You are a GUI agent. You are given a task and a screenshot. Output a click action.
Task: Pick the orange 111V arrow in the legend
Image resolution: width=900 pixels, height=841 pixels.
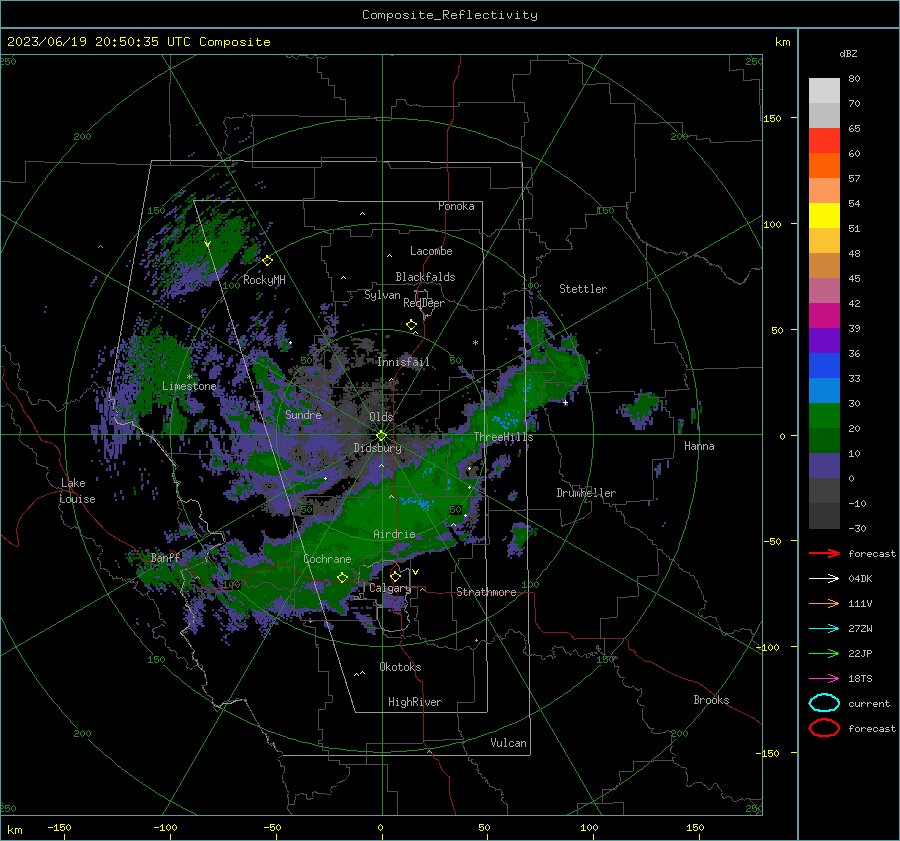click(824, 603)
